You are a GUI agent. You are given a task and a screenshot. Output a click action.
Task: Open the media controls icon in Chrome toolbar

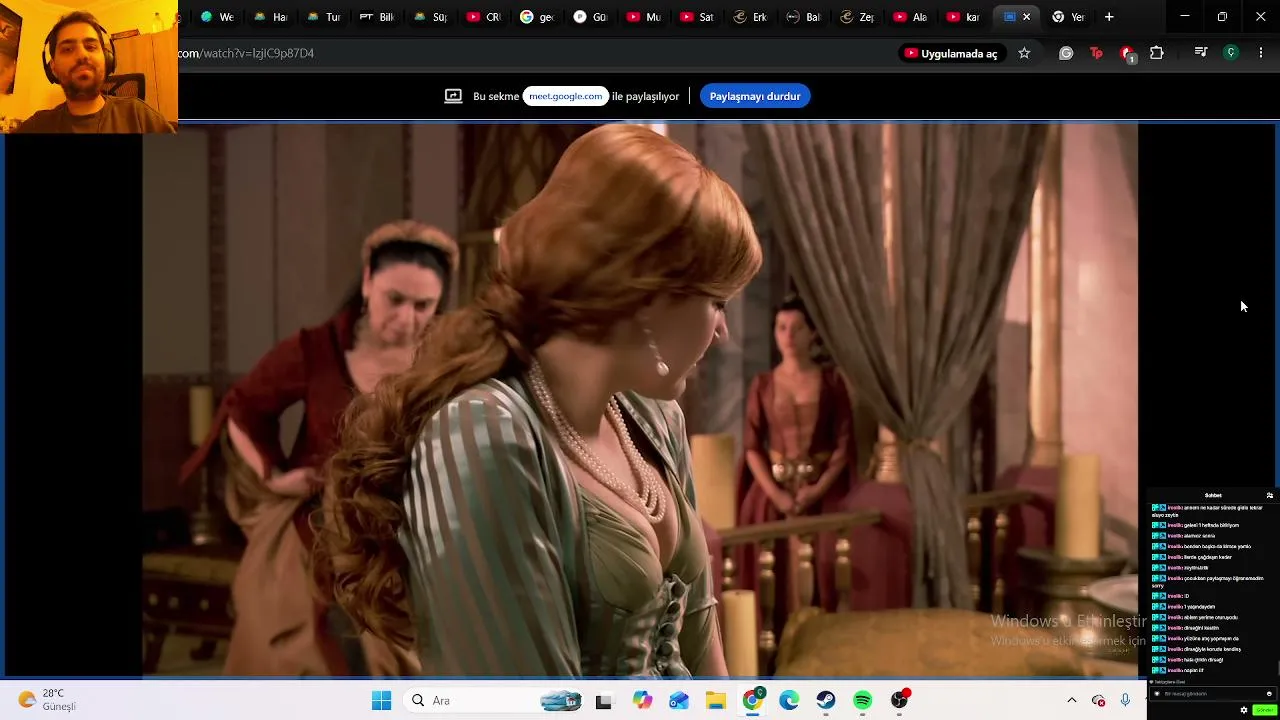point(1201,53)
